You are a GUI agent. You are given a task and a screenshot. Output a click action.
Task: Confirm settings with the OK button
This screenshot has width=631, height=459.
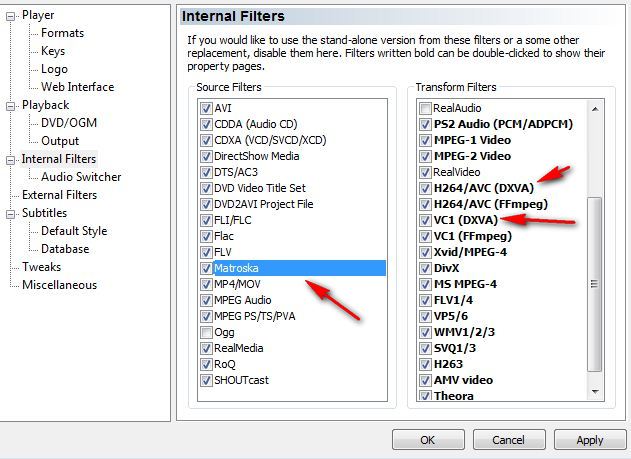428,440
